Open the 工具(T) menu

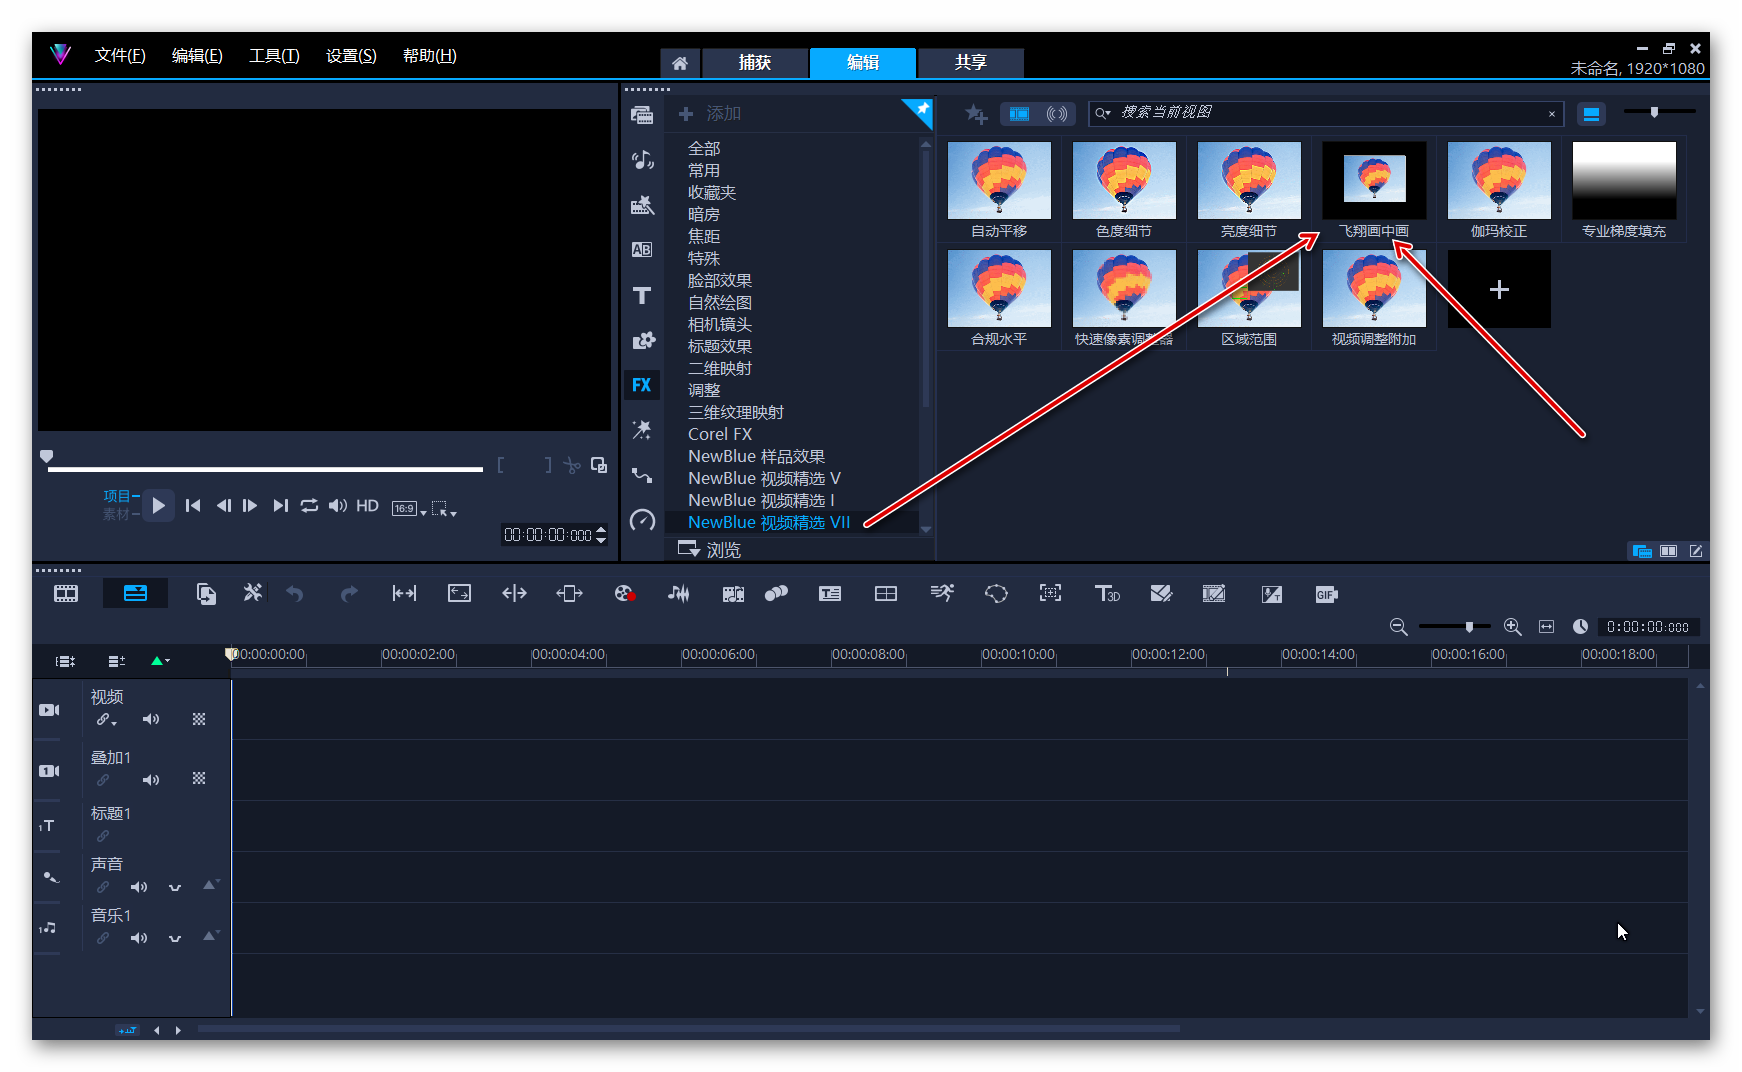(274, 56)
